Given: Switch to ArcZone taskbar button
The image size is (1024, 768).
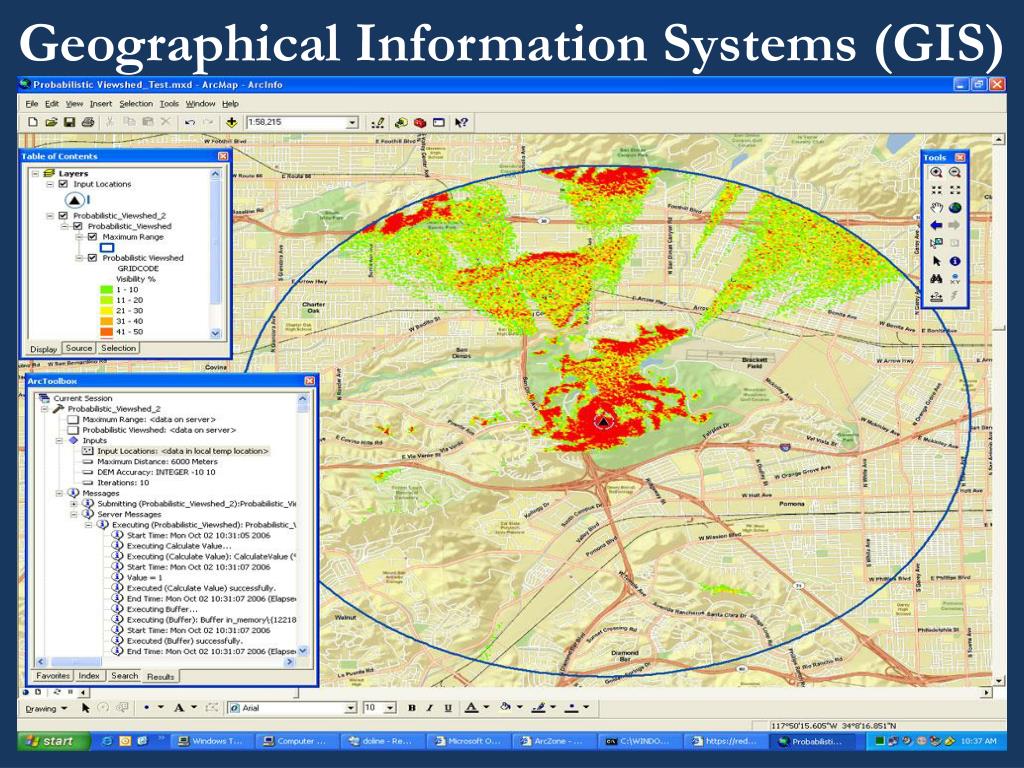Looking at the screenshot, I should point(554,741).
